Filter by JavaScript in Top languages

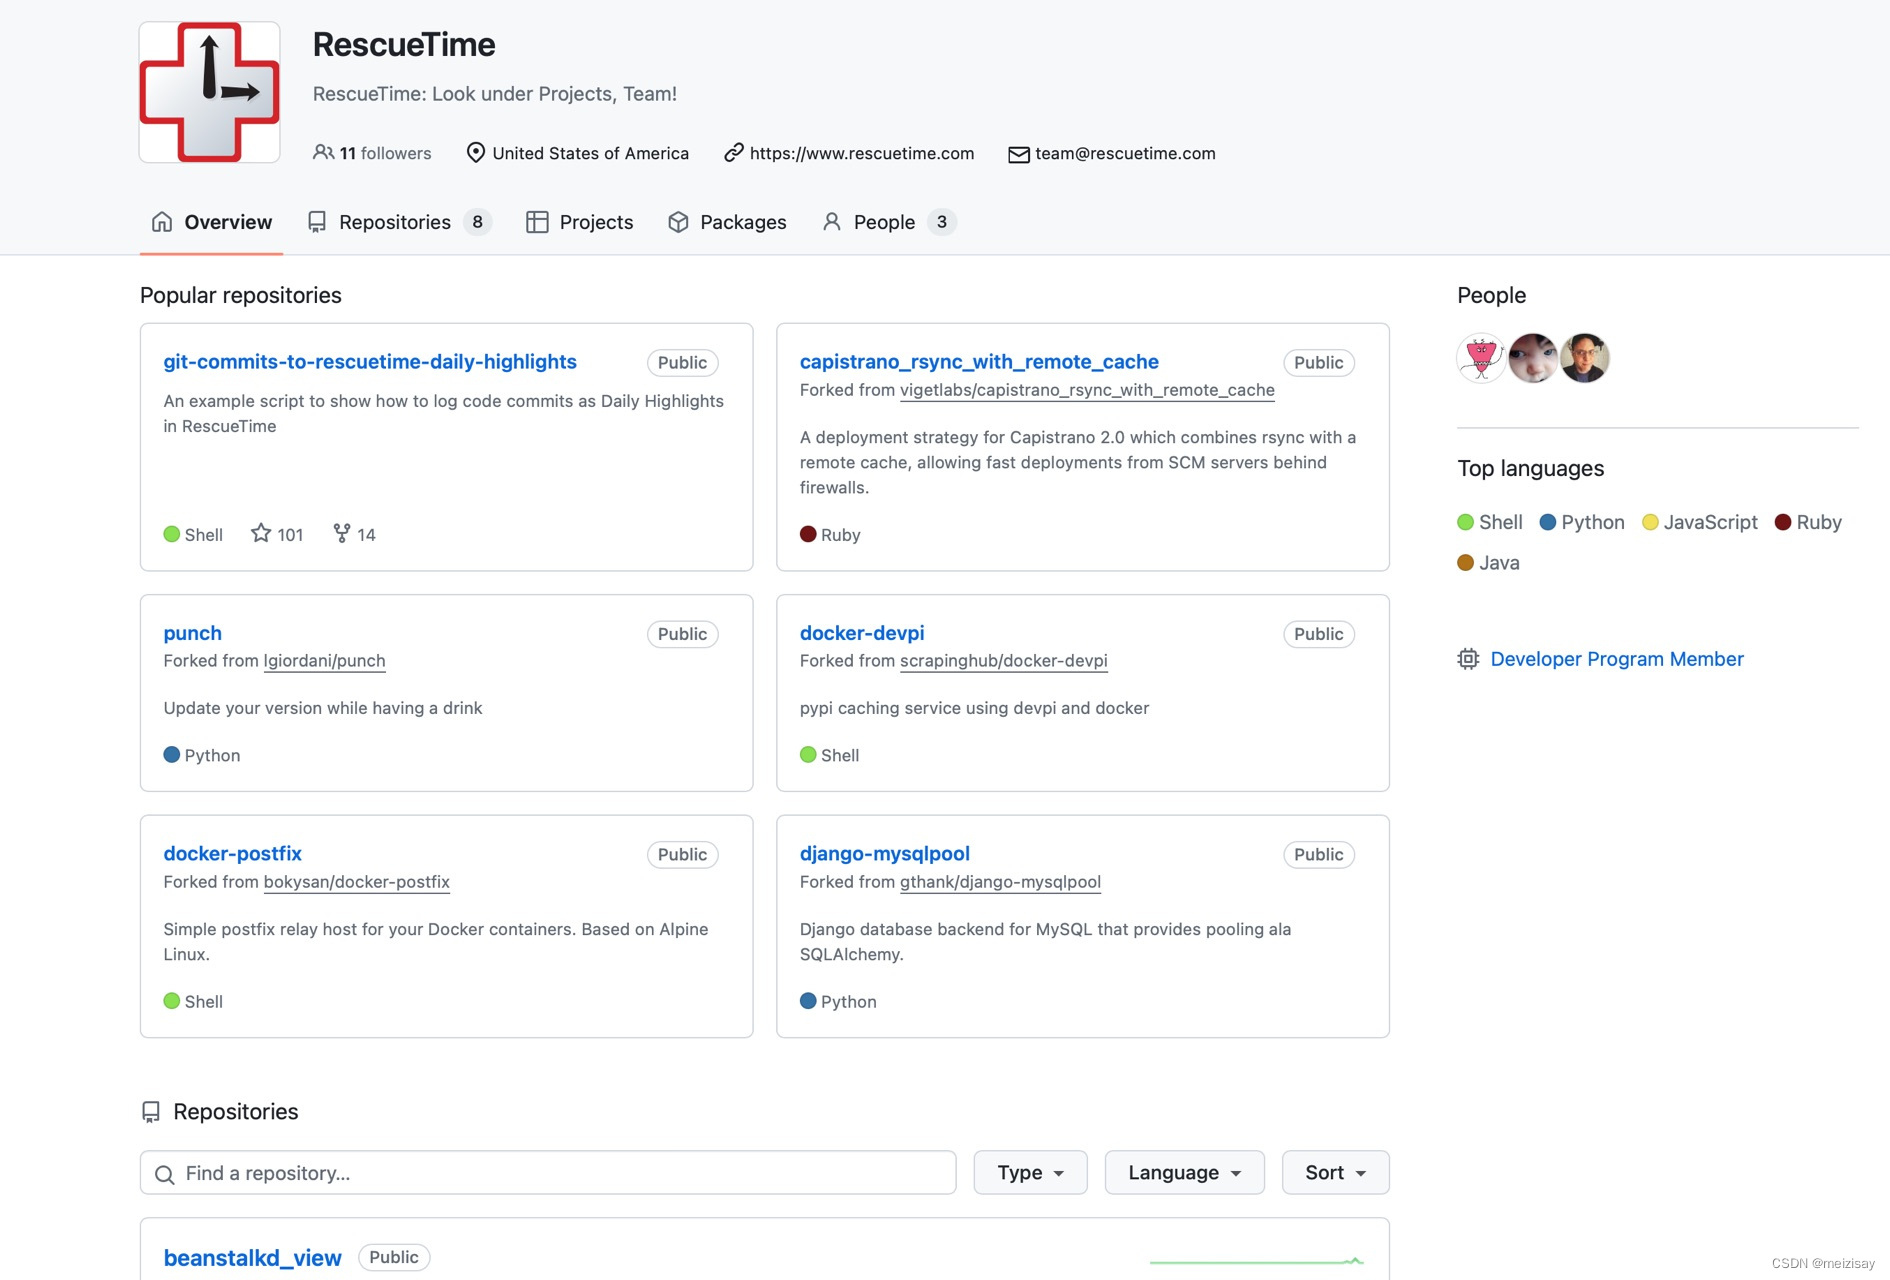click(1700, 522)
